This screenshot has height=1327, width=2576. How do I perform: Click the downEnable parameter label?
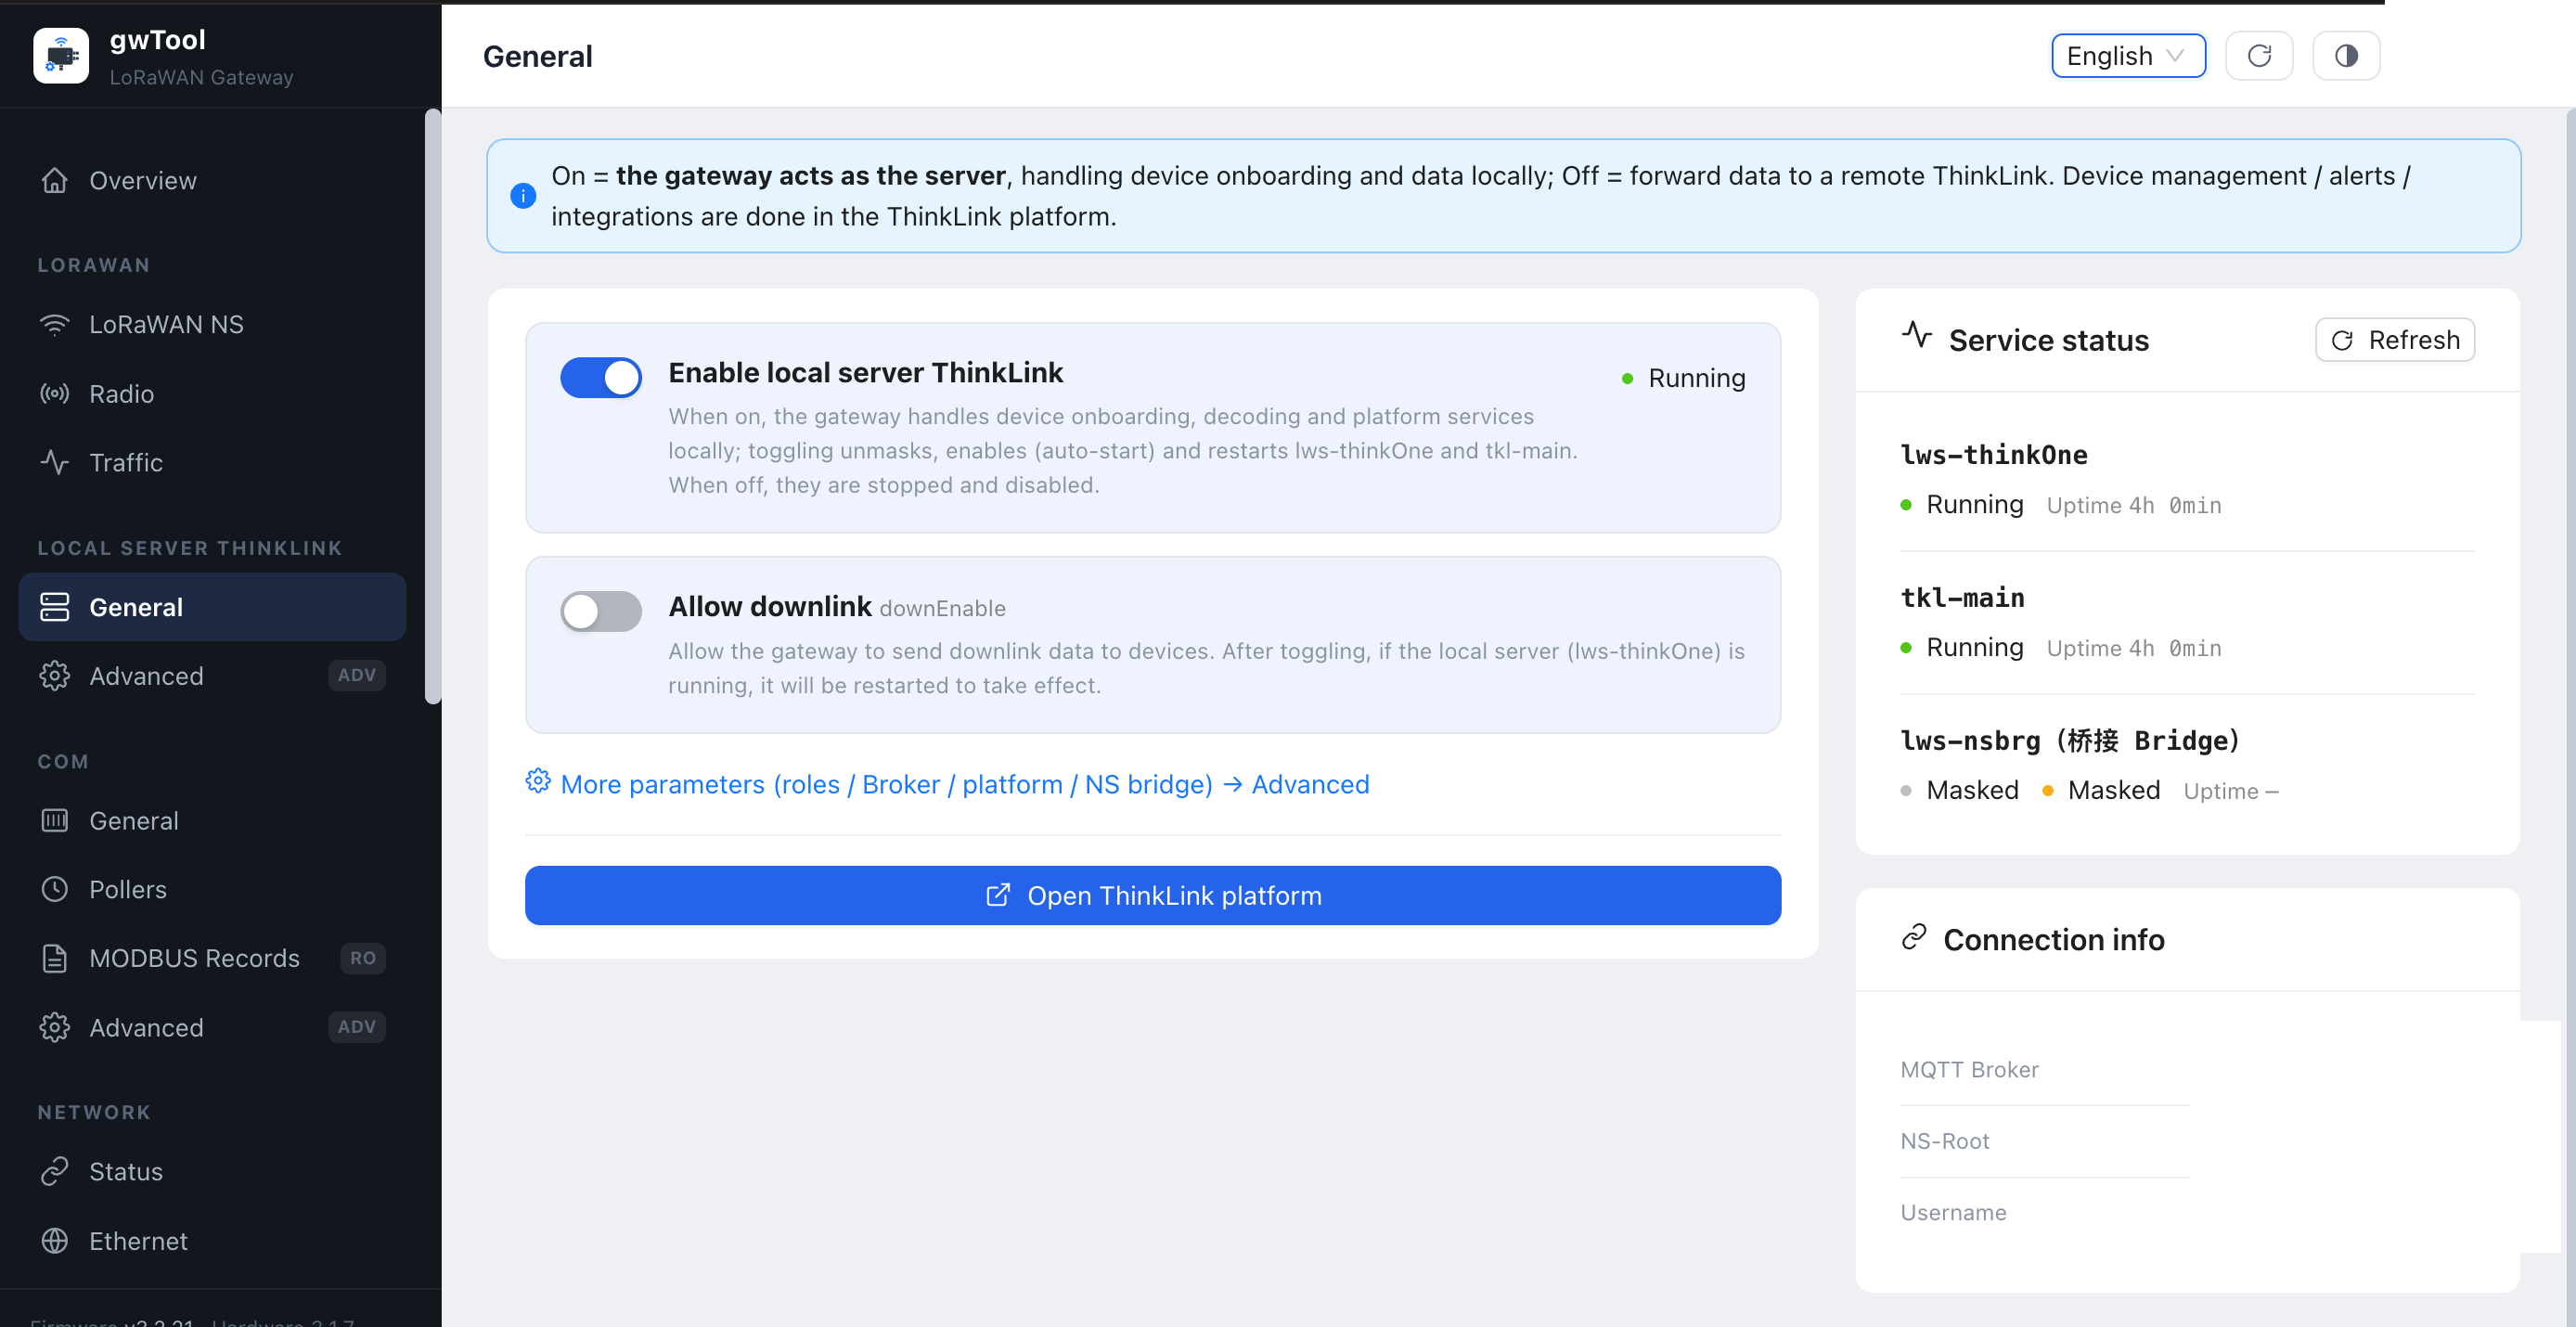943,609
